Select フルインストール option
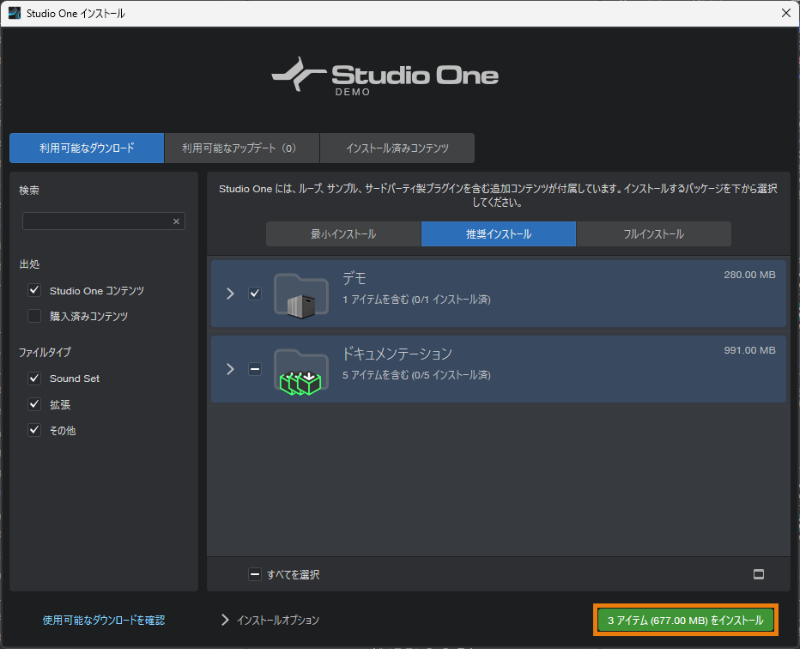Viewport: 800px width, 649px height. pyautogui.click(x=654, y=234)
